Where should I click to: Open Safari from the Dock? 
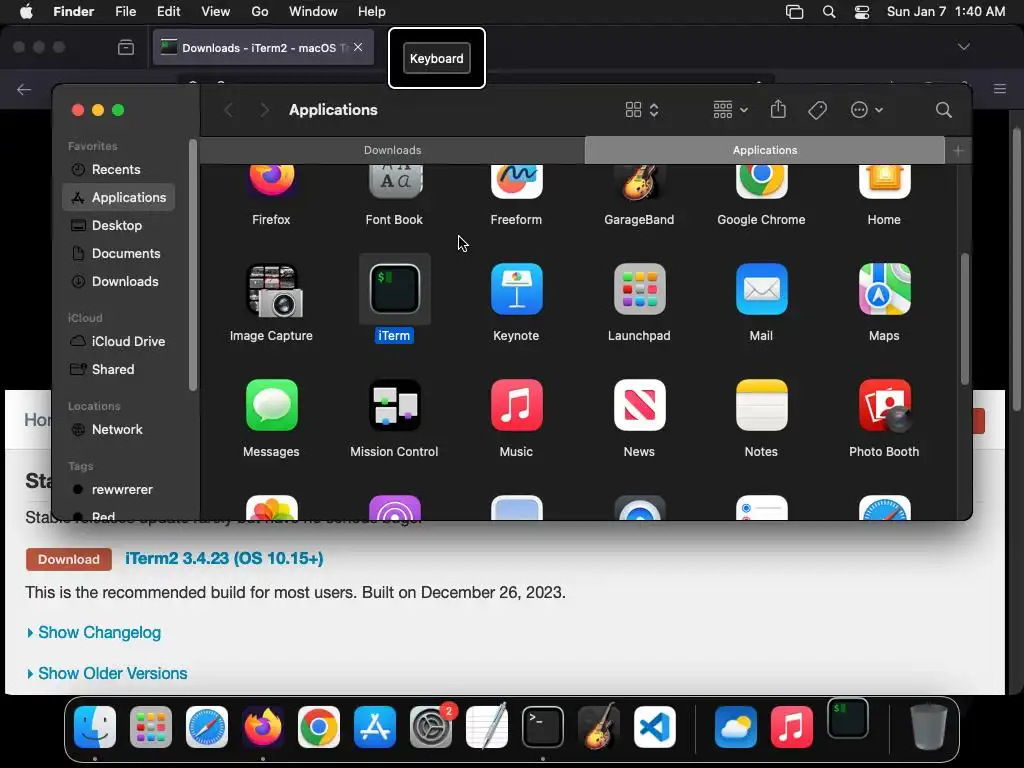(x=207, y=727)
